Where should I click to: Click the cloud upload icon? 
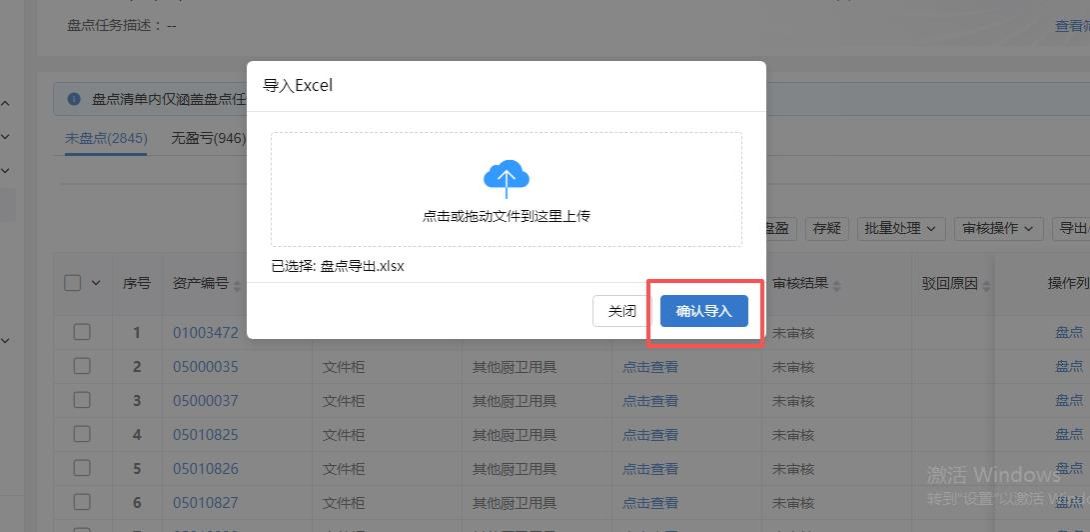[x=506, y=178]
